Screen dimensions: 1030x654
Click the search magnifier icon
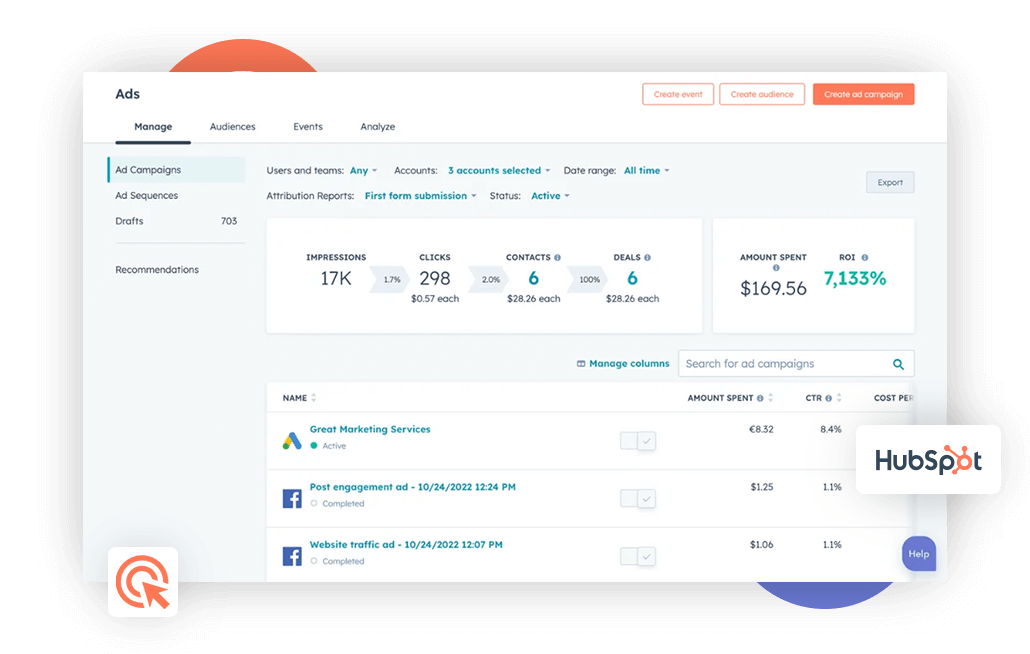click(x=898, y=364)
